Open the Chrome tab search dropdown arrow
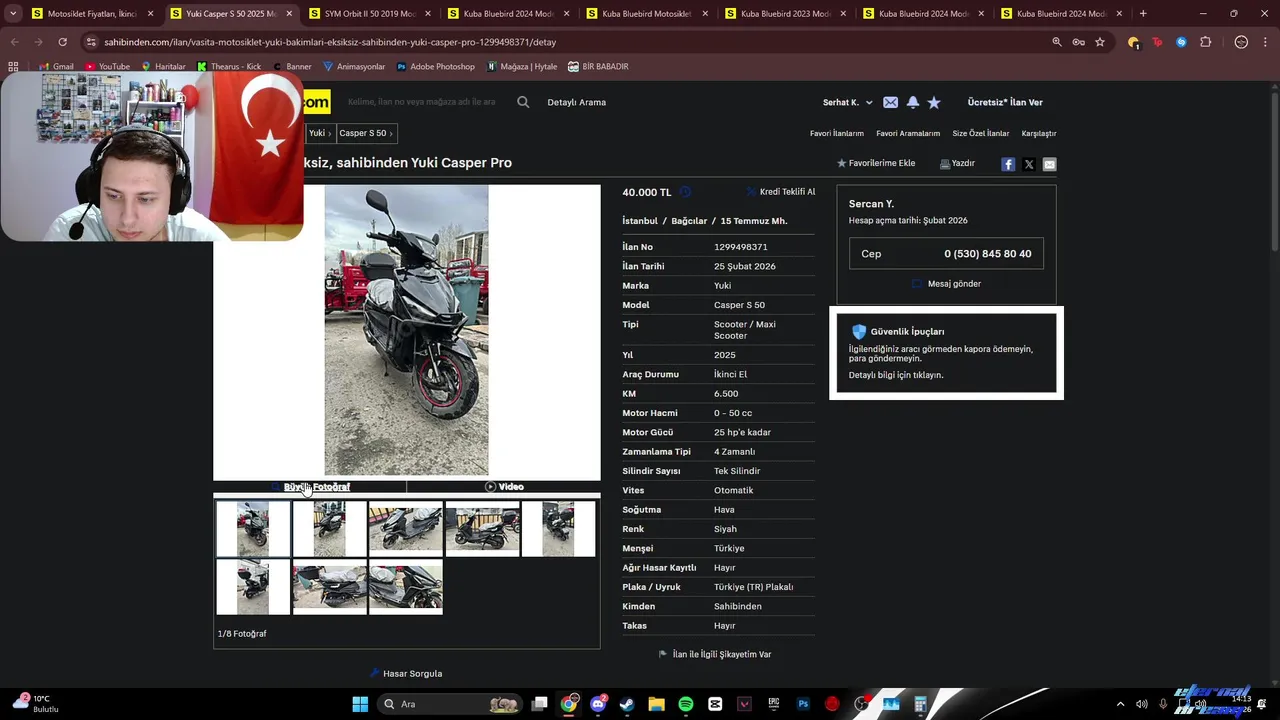 click(13, 14)
